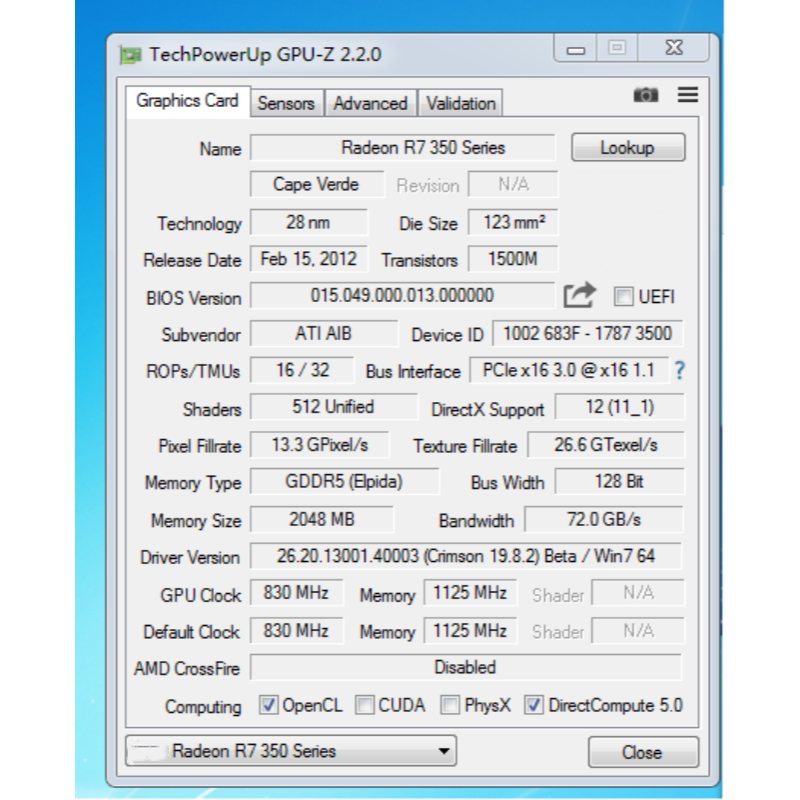Click the DirectX Support value 12 (11_1)

pyautogui.click(x=619, y=407)
